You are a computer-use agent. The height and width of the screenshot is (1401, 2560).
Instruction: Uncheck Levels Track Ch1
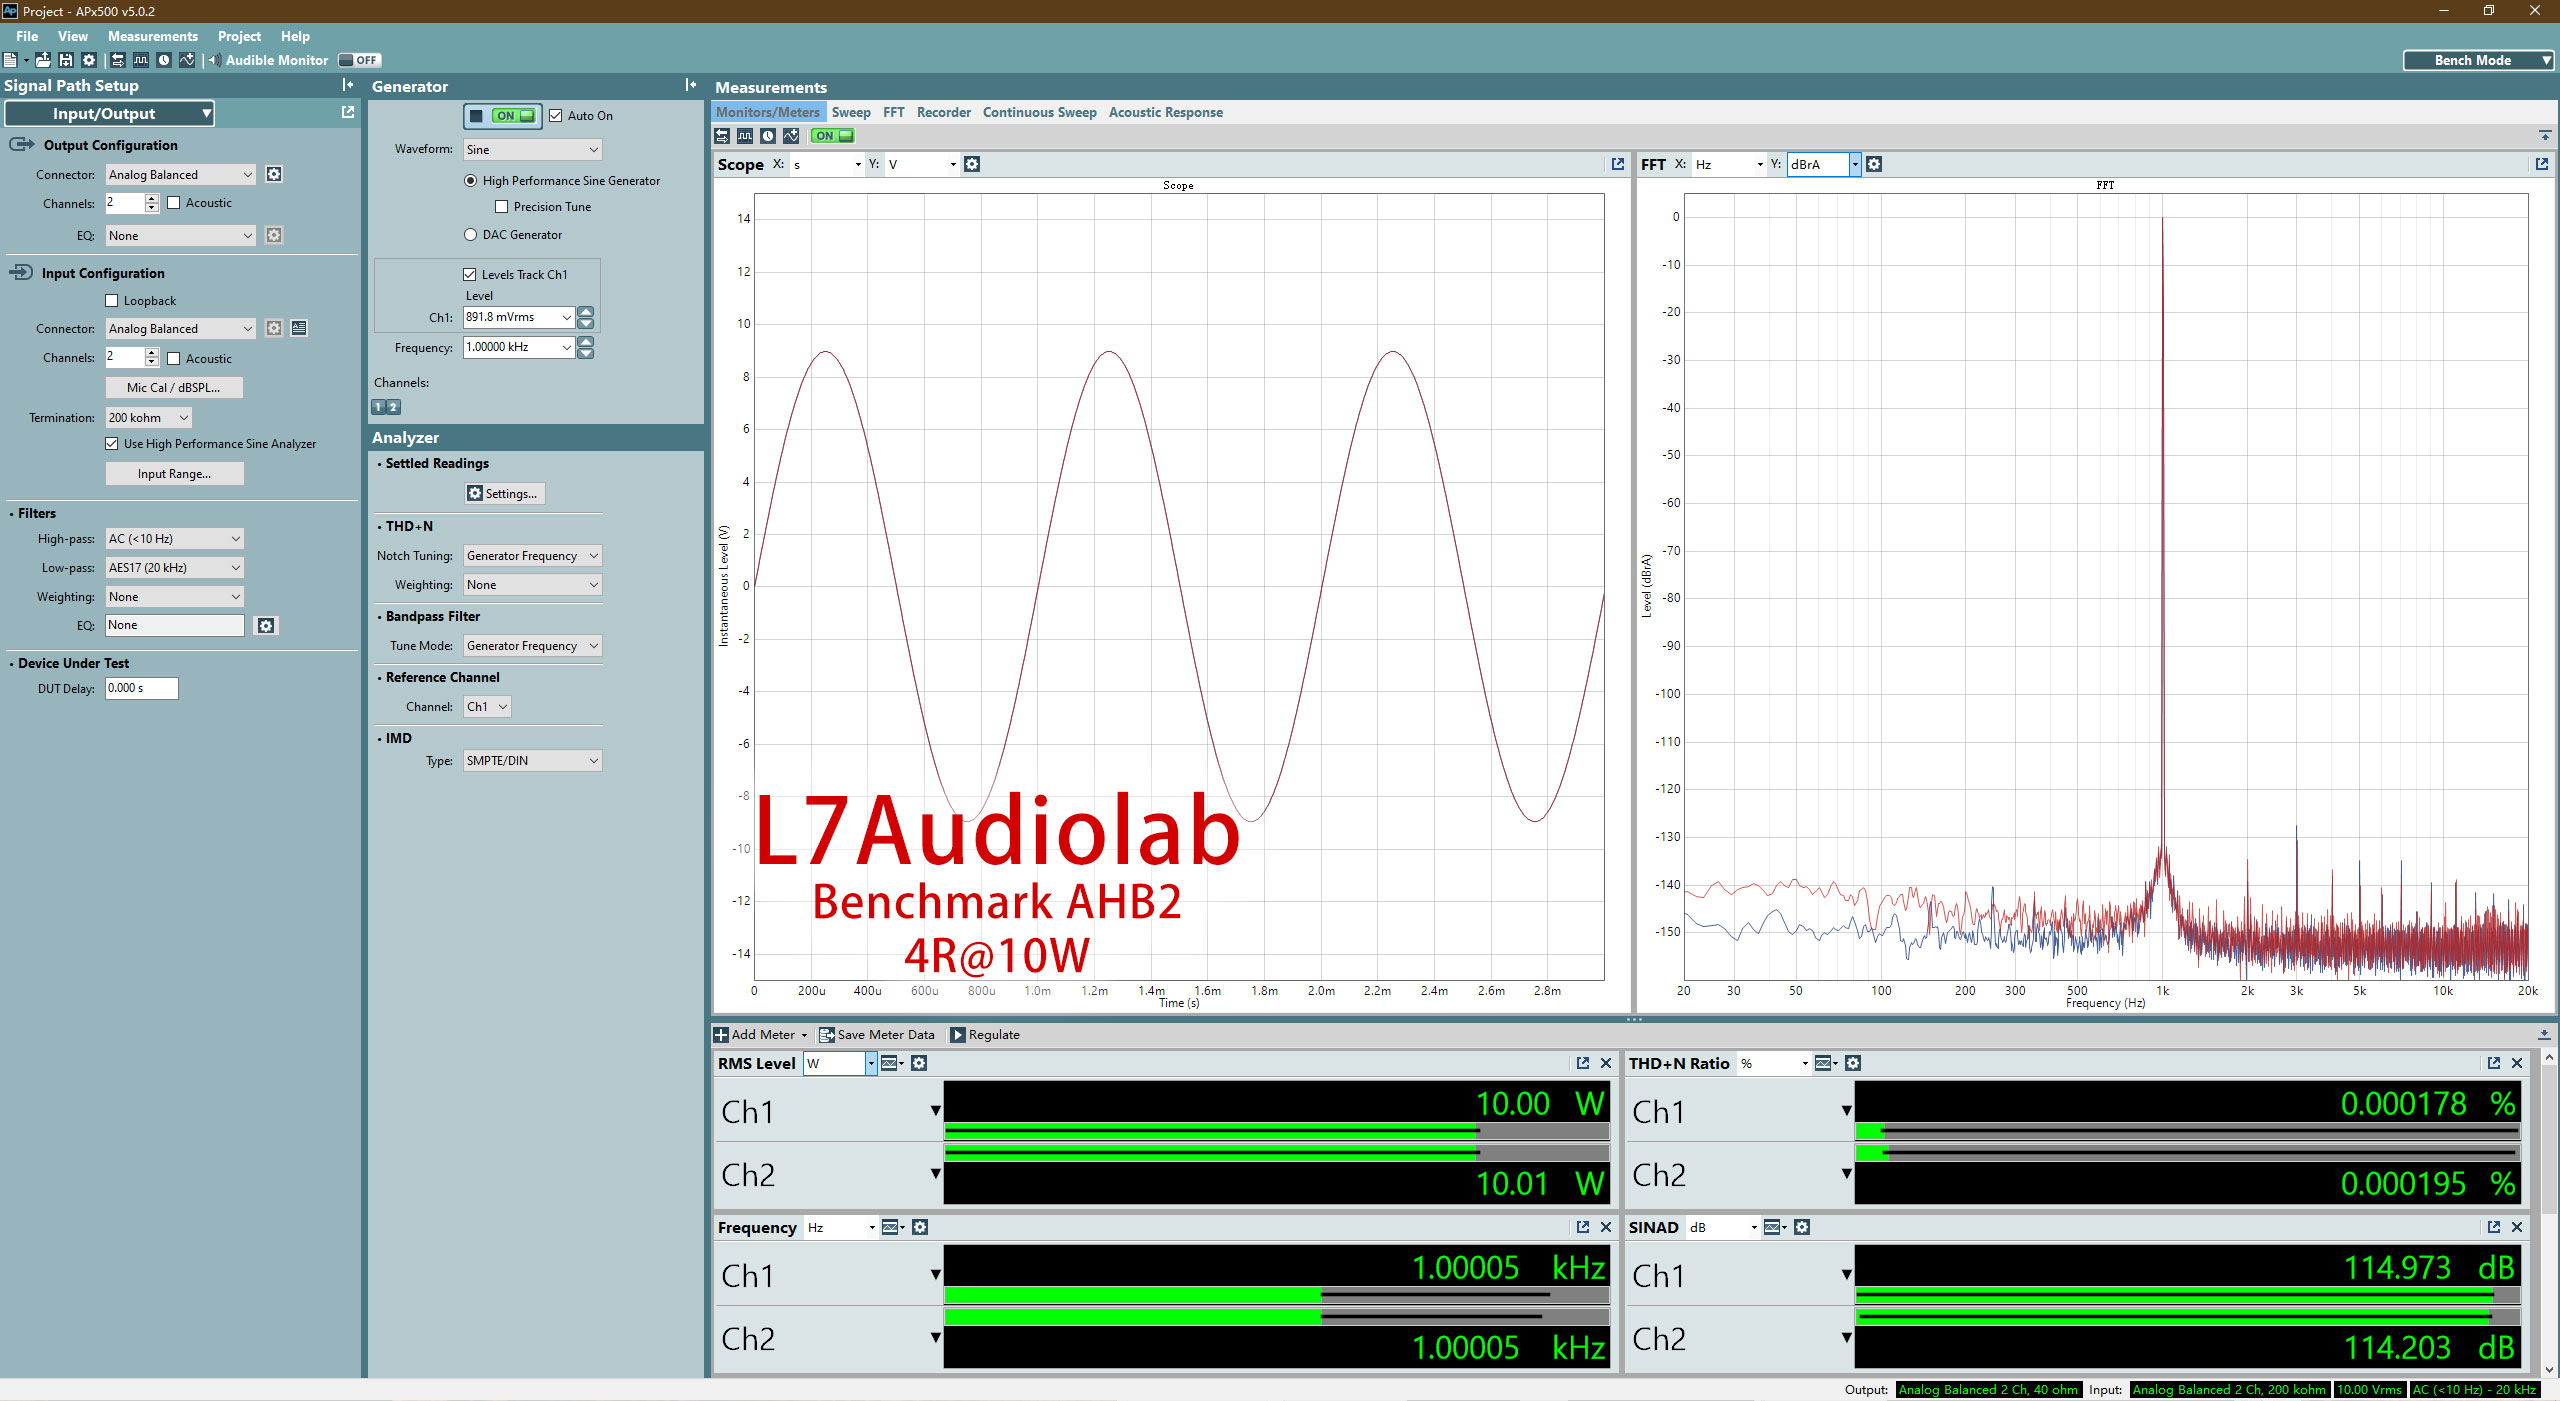469,275
